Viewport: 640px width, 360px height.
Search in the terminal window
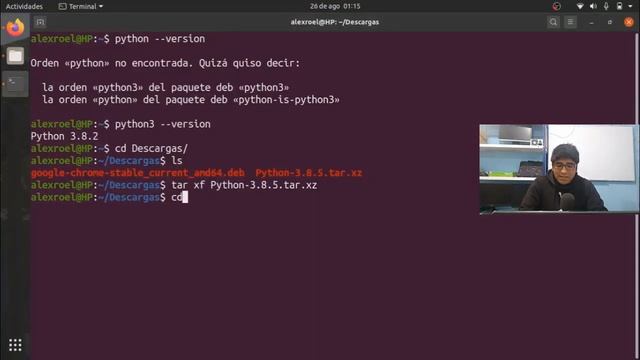pos(553,22)
